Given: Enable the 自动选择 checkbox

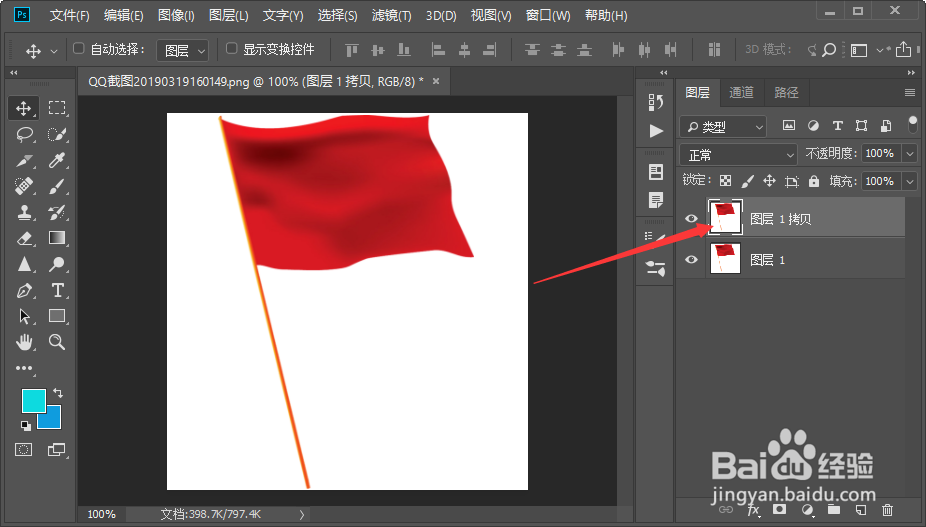Looking at the screenshot, I should tap(79, 48).
